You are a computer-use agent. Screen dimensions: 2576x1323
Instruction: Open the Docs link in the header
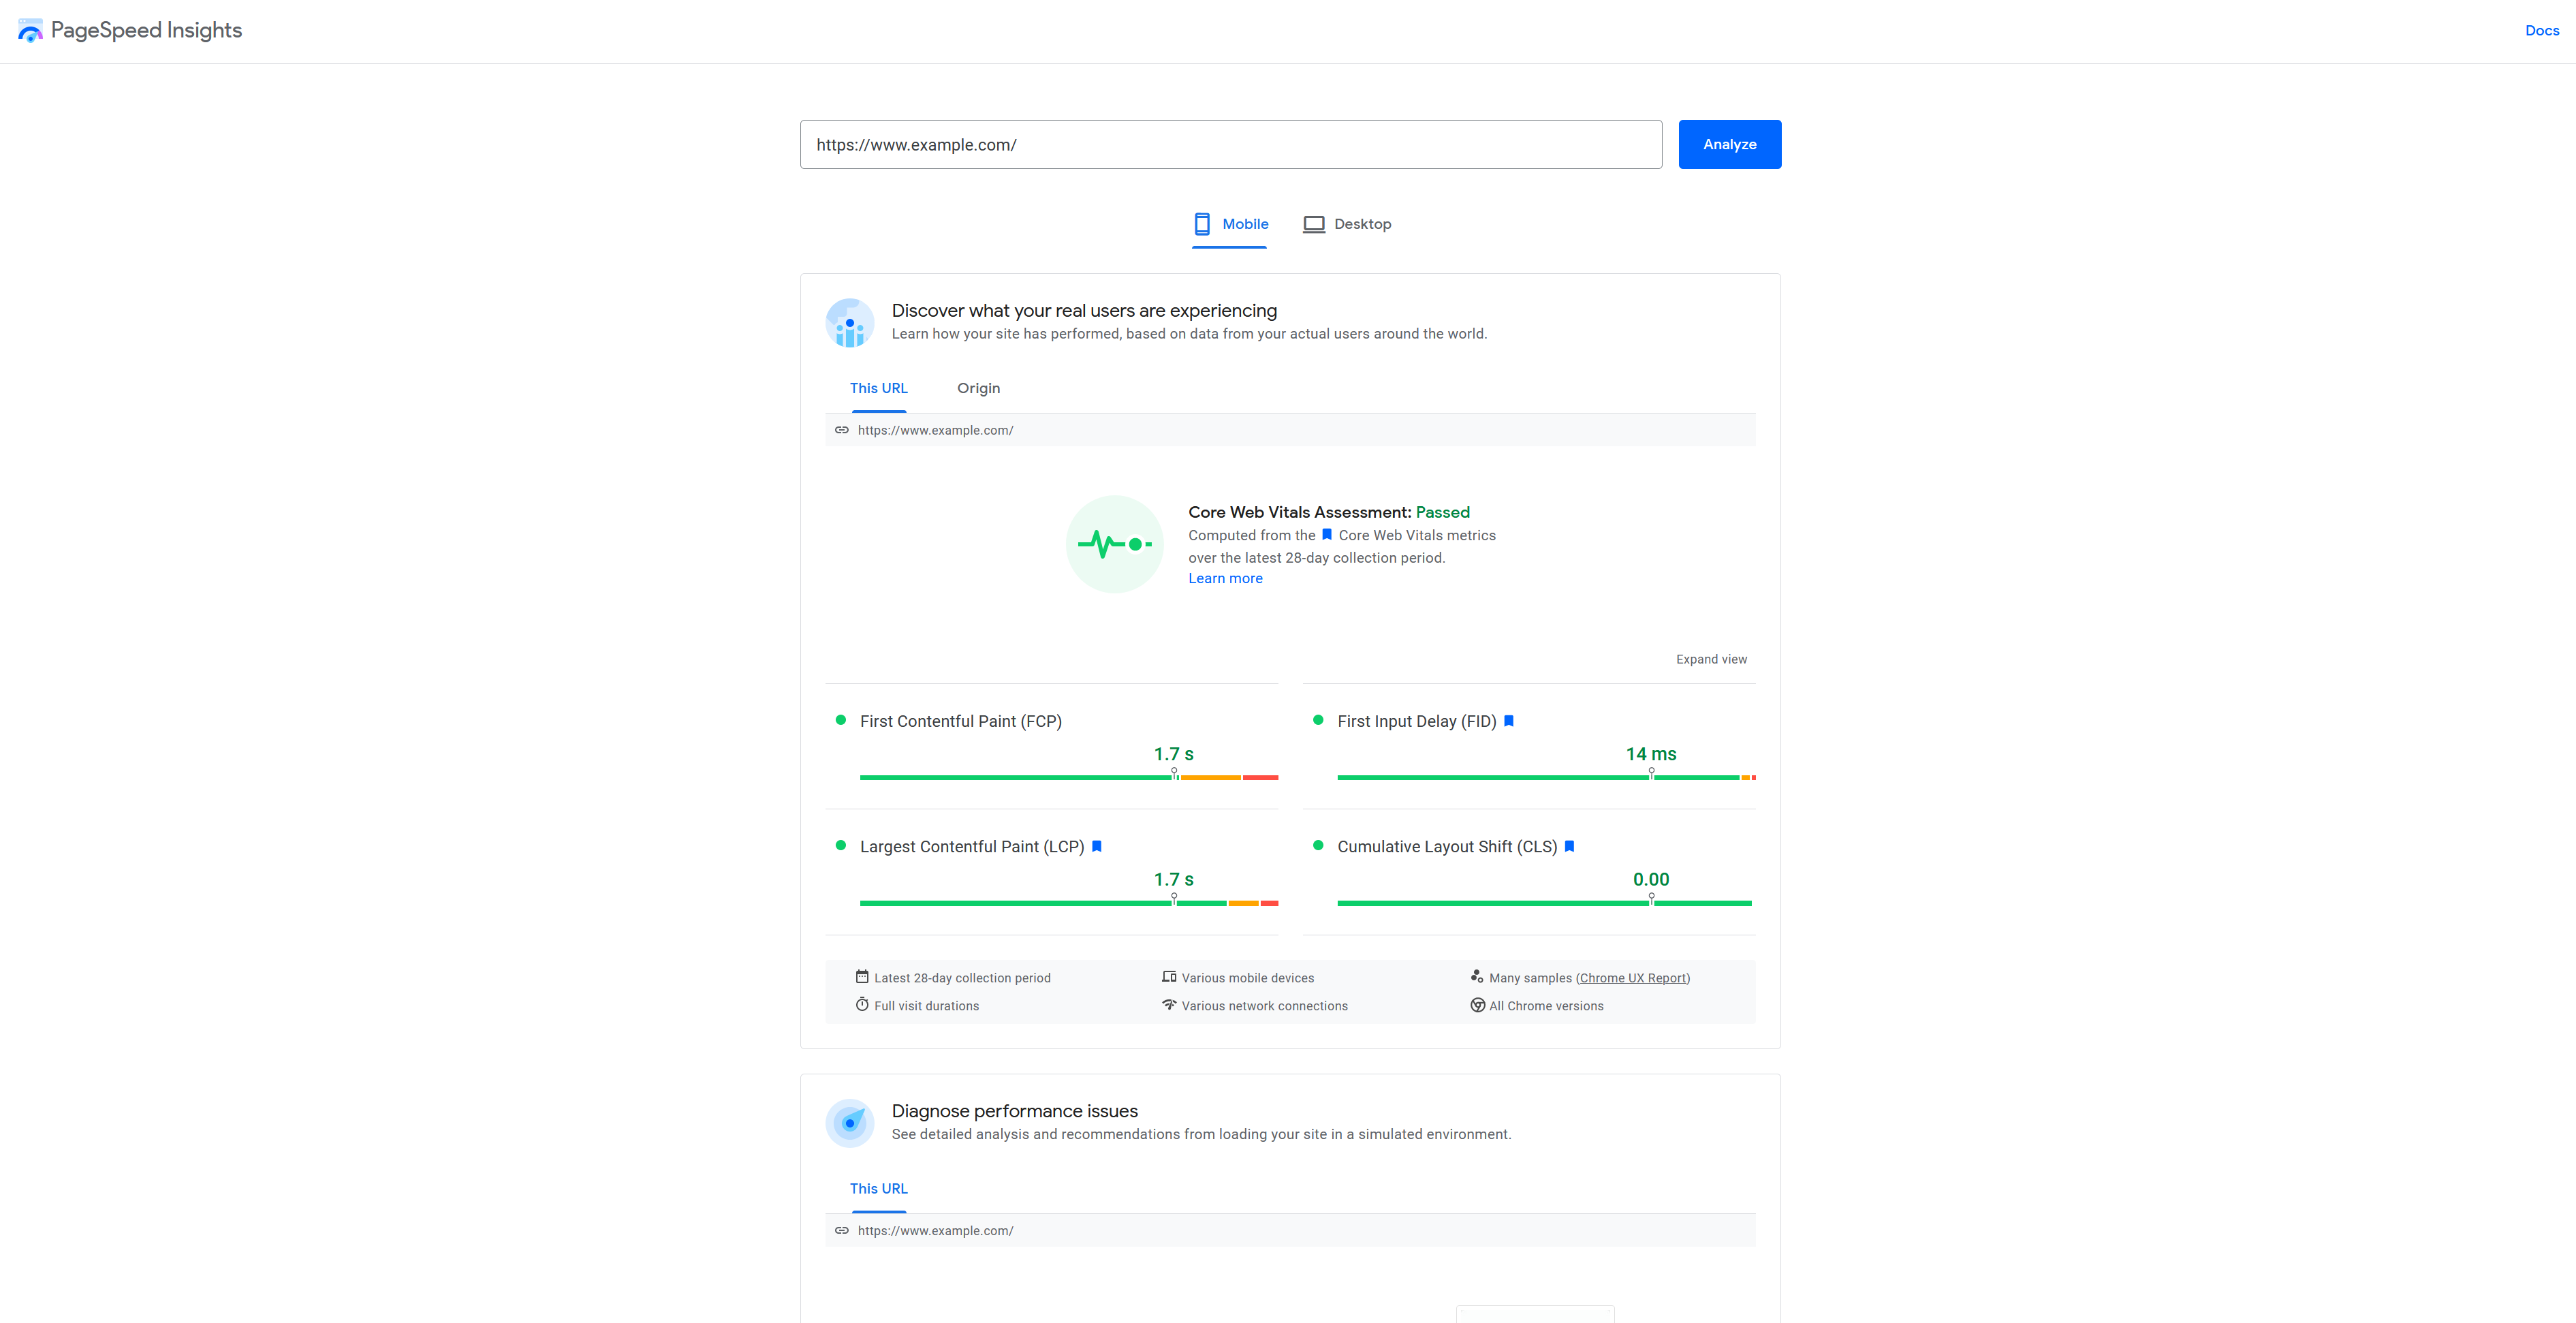click(2543, 30)
